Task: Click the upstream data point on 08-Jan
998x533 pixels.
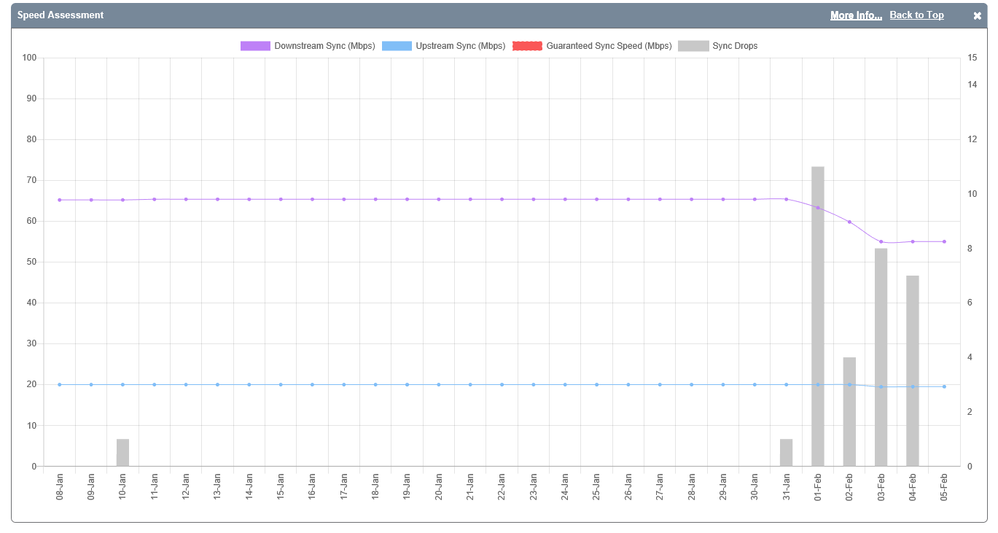Action: pyautogui.click(x=60, y=385)
